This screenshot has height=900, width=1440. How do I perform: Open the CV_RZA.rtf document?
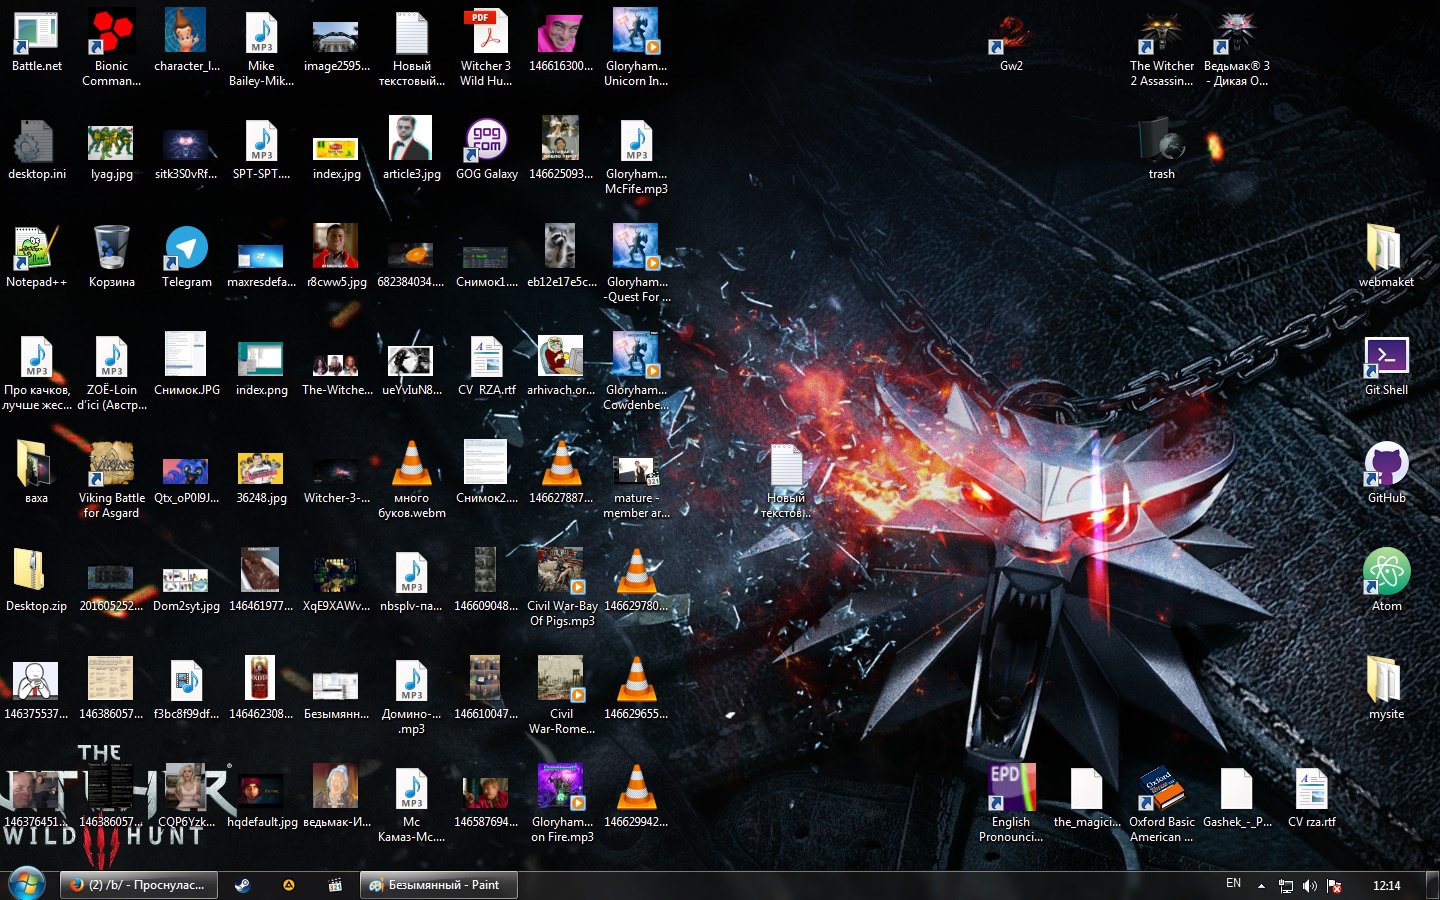(x=486, y=365)
